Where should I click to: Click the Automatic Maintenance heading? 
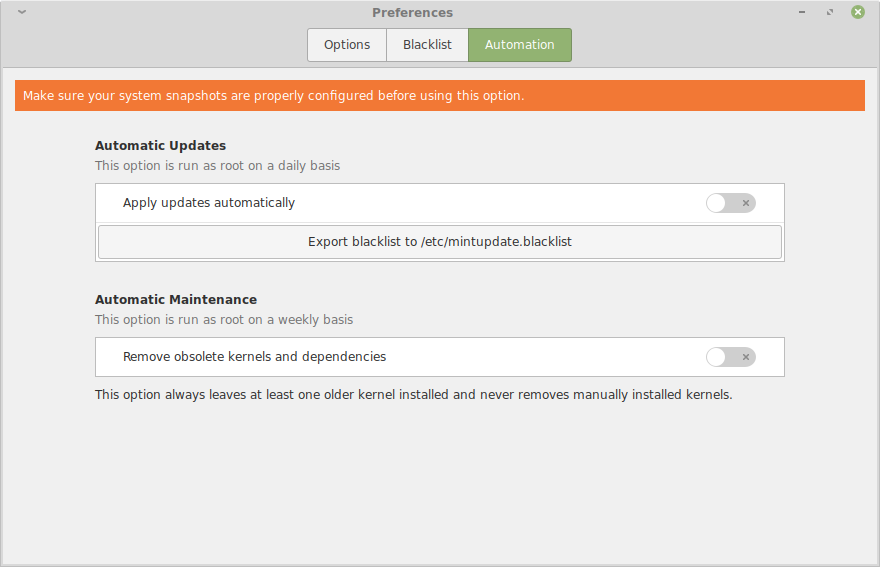coord(176,300)
